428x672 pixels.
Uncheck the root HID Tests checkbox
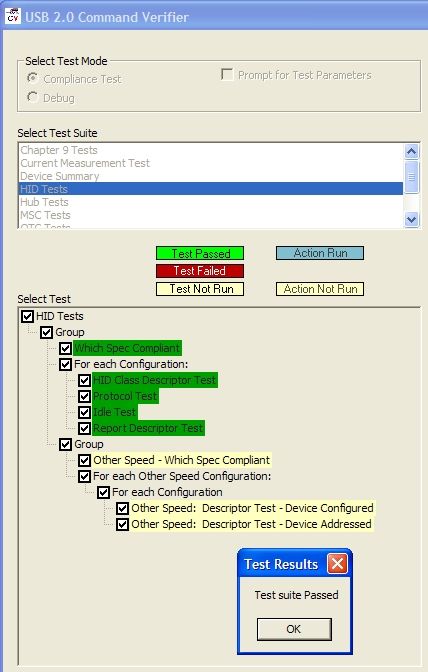click(x=27, y=316)
